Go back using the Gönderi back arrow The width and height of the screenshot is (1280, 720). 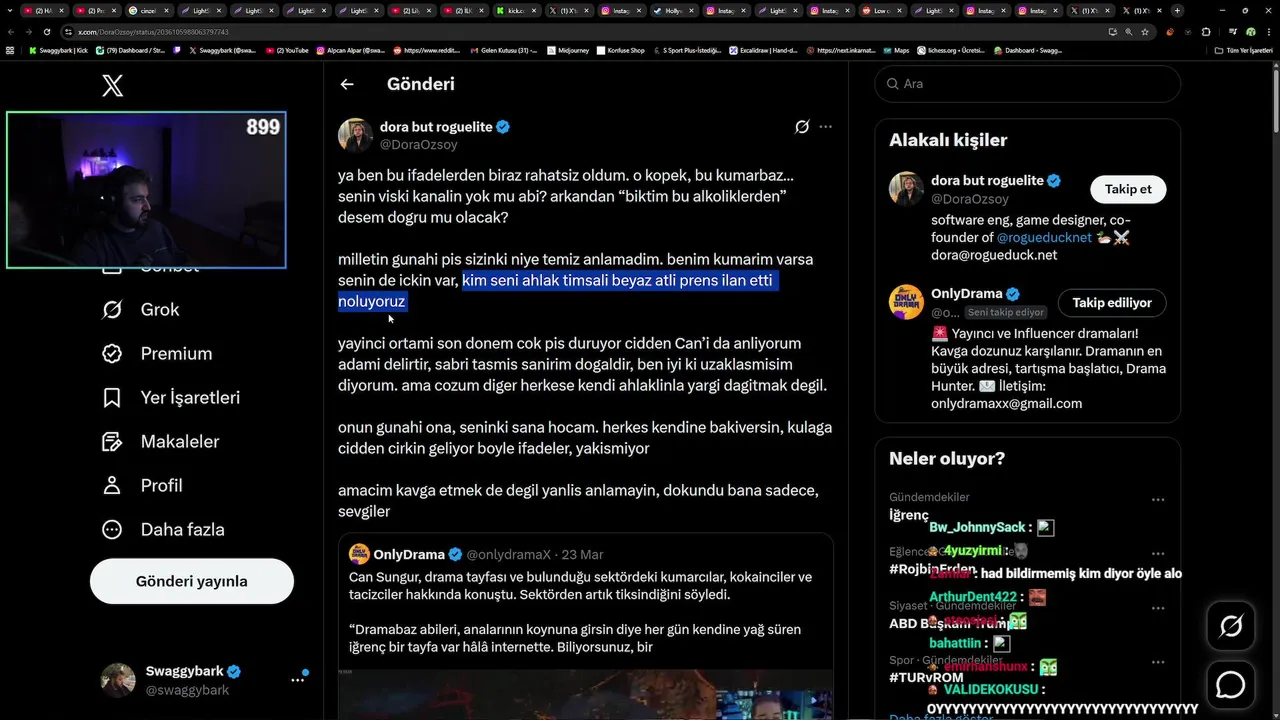[x=347, y=84]
